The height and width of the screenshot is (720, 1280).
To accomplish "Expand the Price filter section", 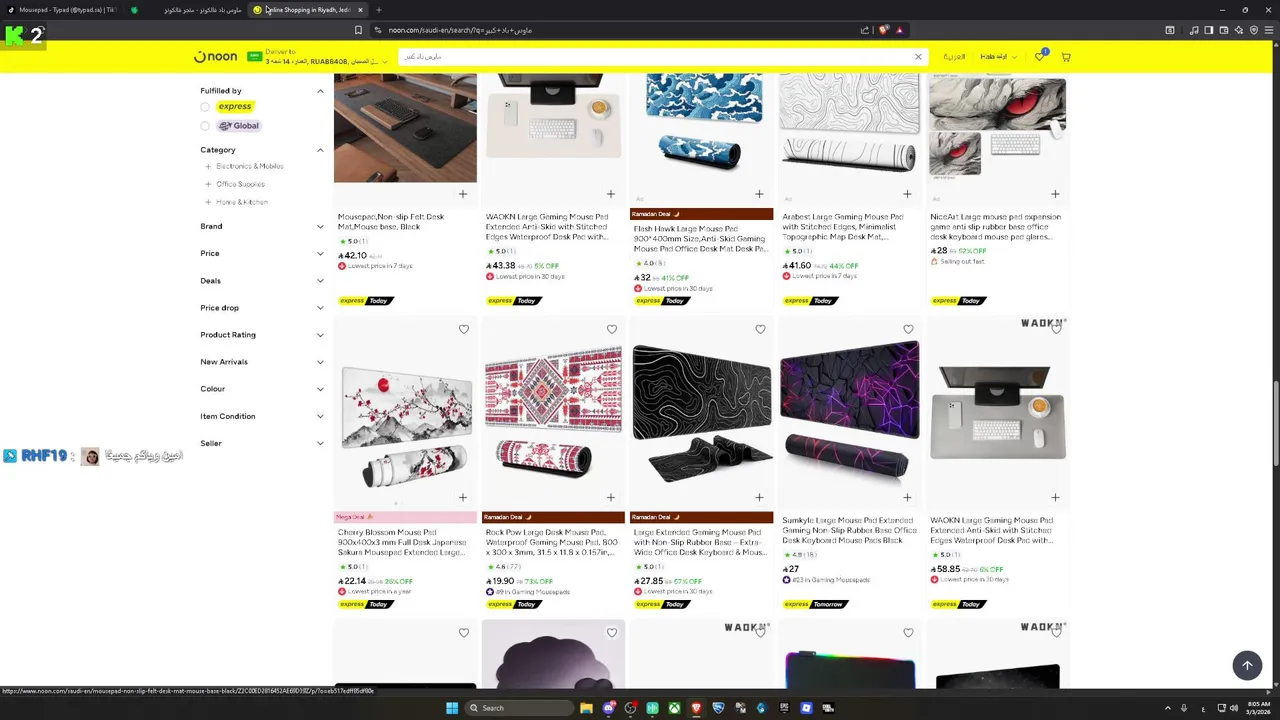I will click(262, 253).
